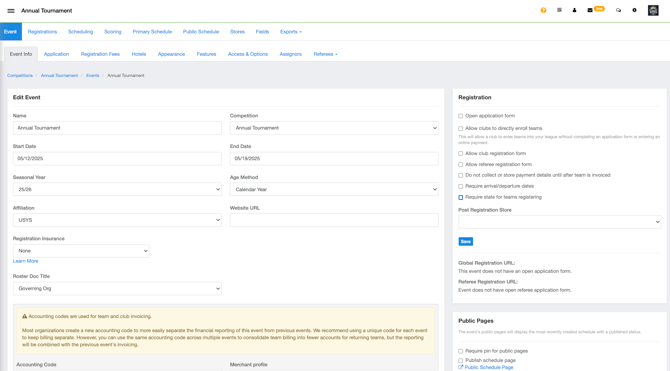670x371 pixels.
Task: Switch to Registrations tab
Action: point(42,32)
